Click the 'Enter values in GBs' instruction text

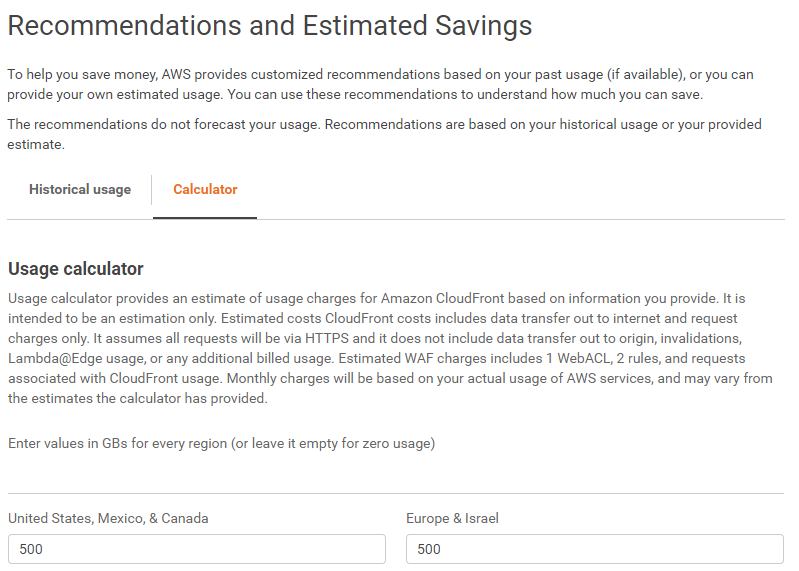click(x=221, y=443)
